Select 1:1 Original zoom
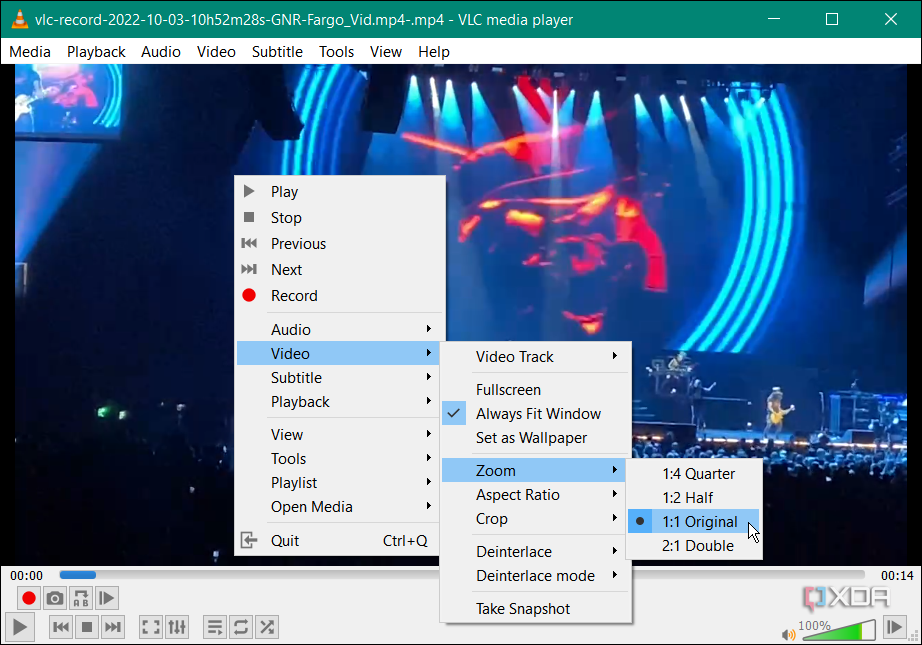 [694, 522]
